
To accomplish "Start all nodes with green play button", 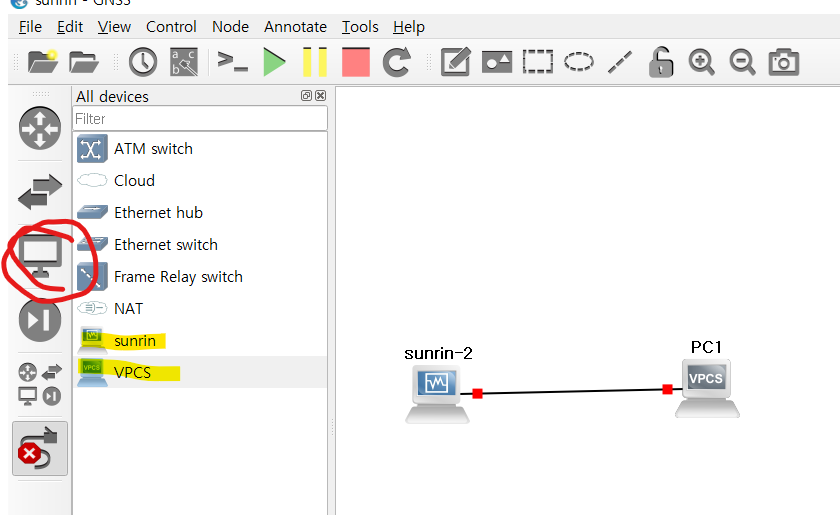I will coord(274,62).
